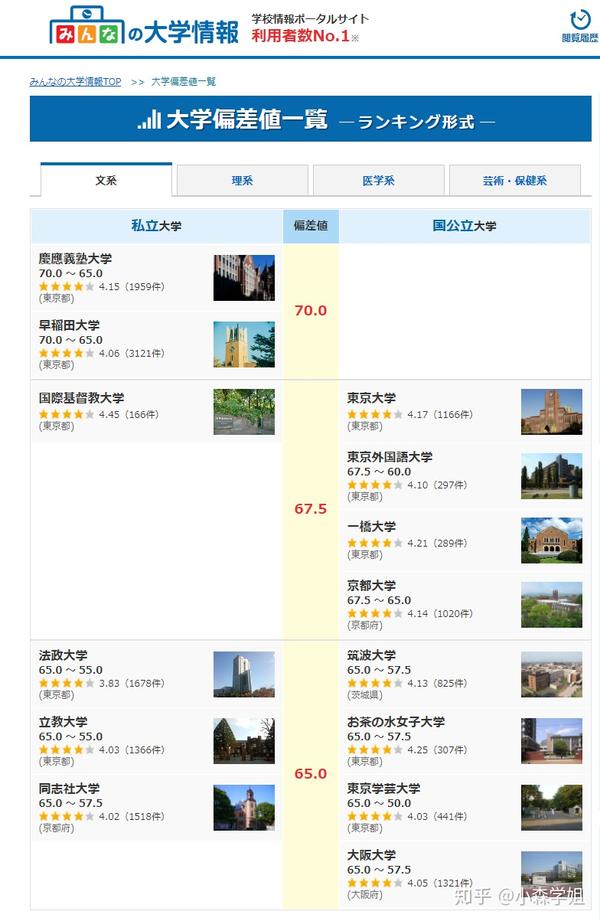Click the 70.0 deviation value label
The width and height of the screenshot is (600, 921).
(x=311, y=310)
